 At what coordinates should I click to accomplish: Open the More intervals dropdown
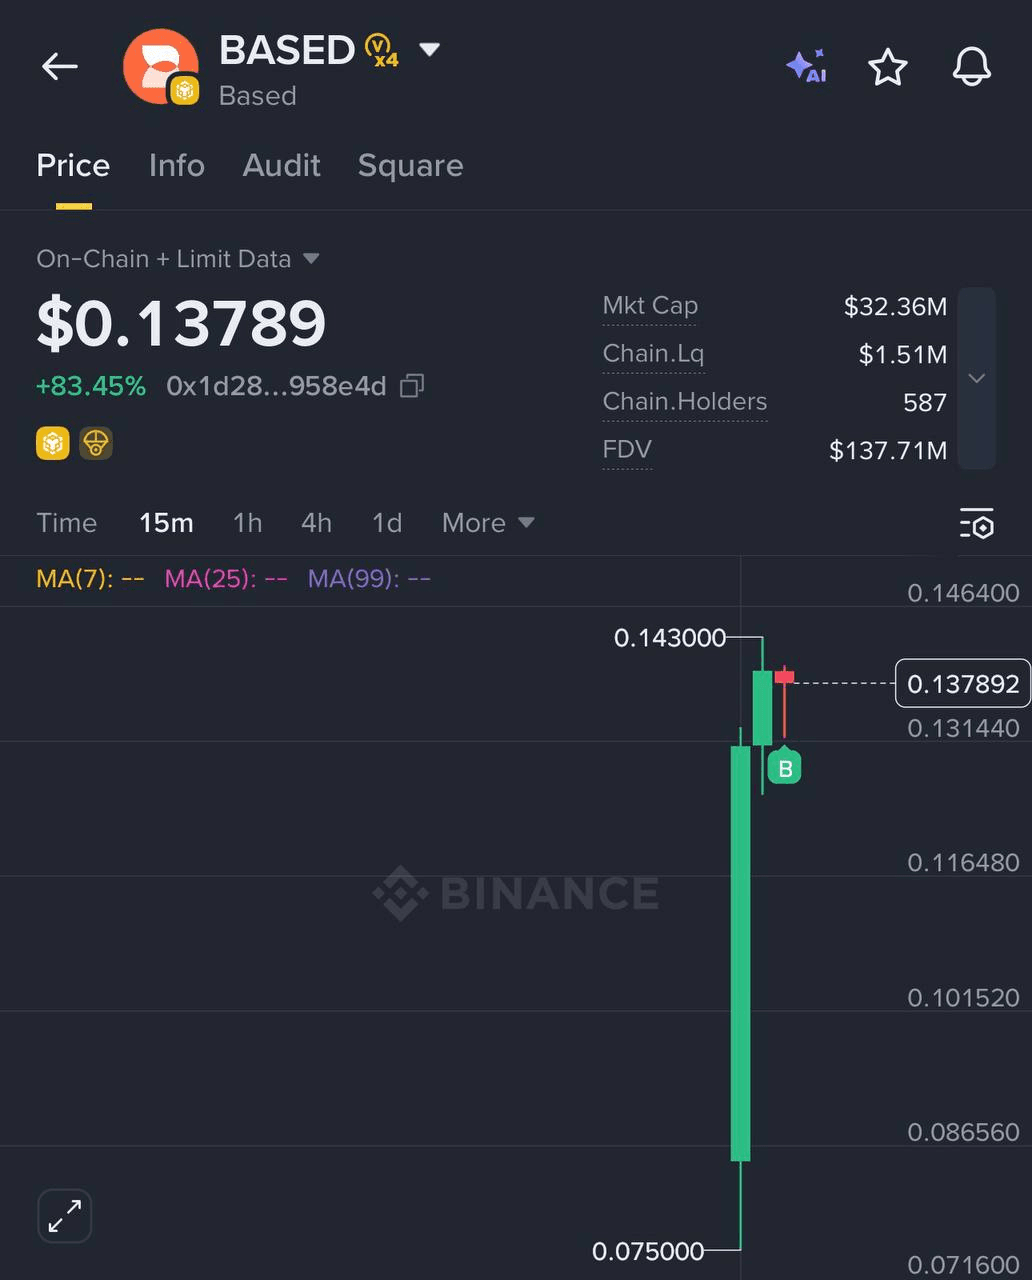click(488, 523)
